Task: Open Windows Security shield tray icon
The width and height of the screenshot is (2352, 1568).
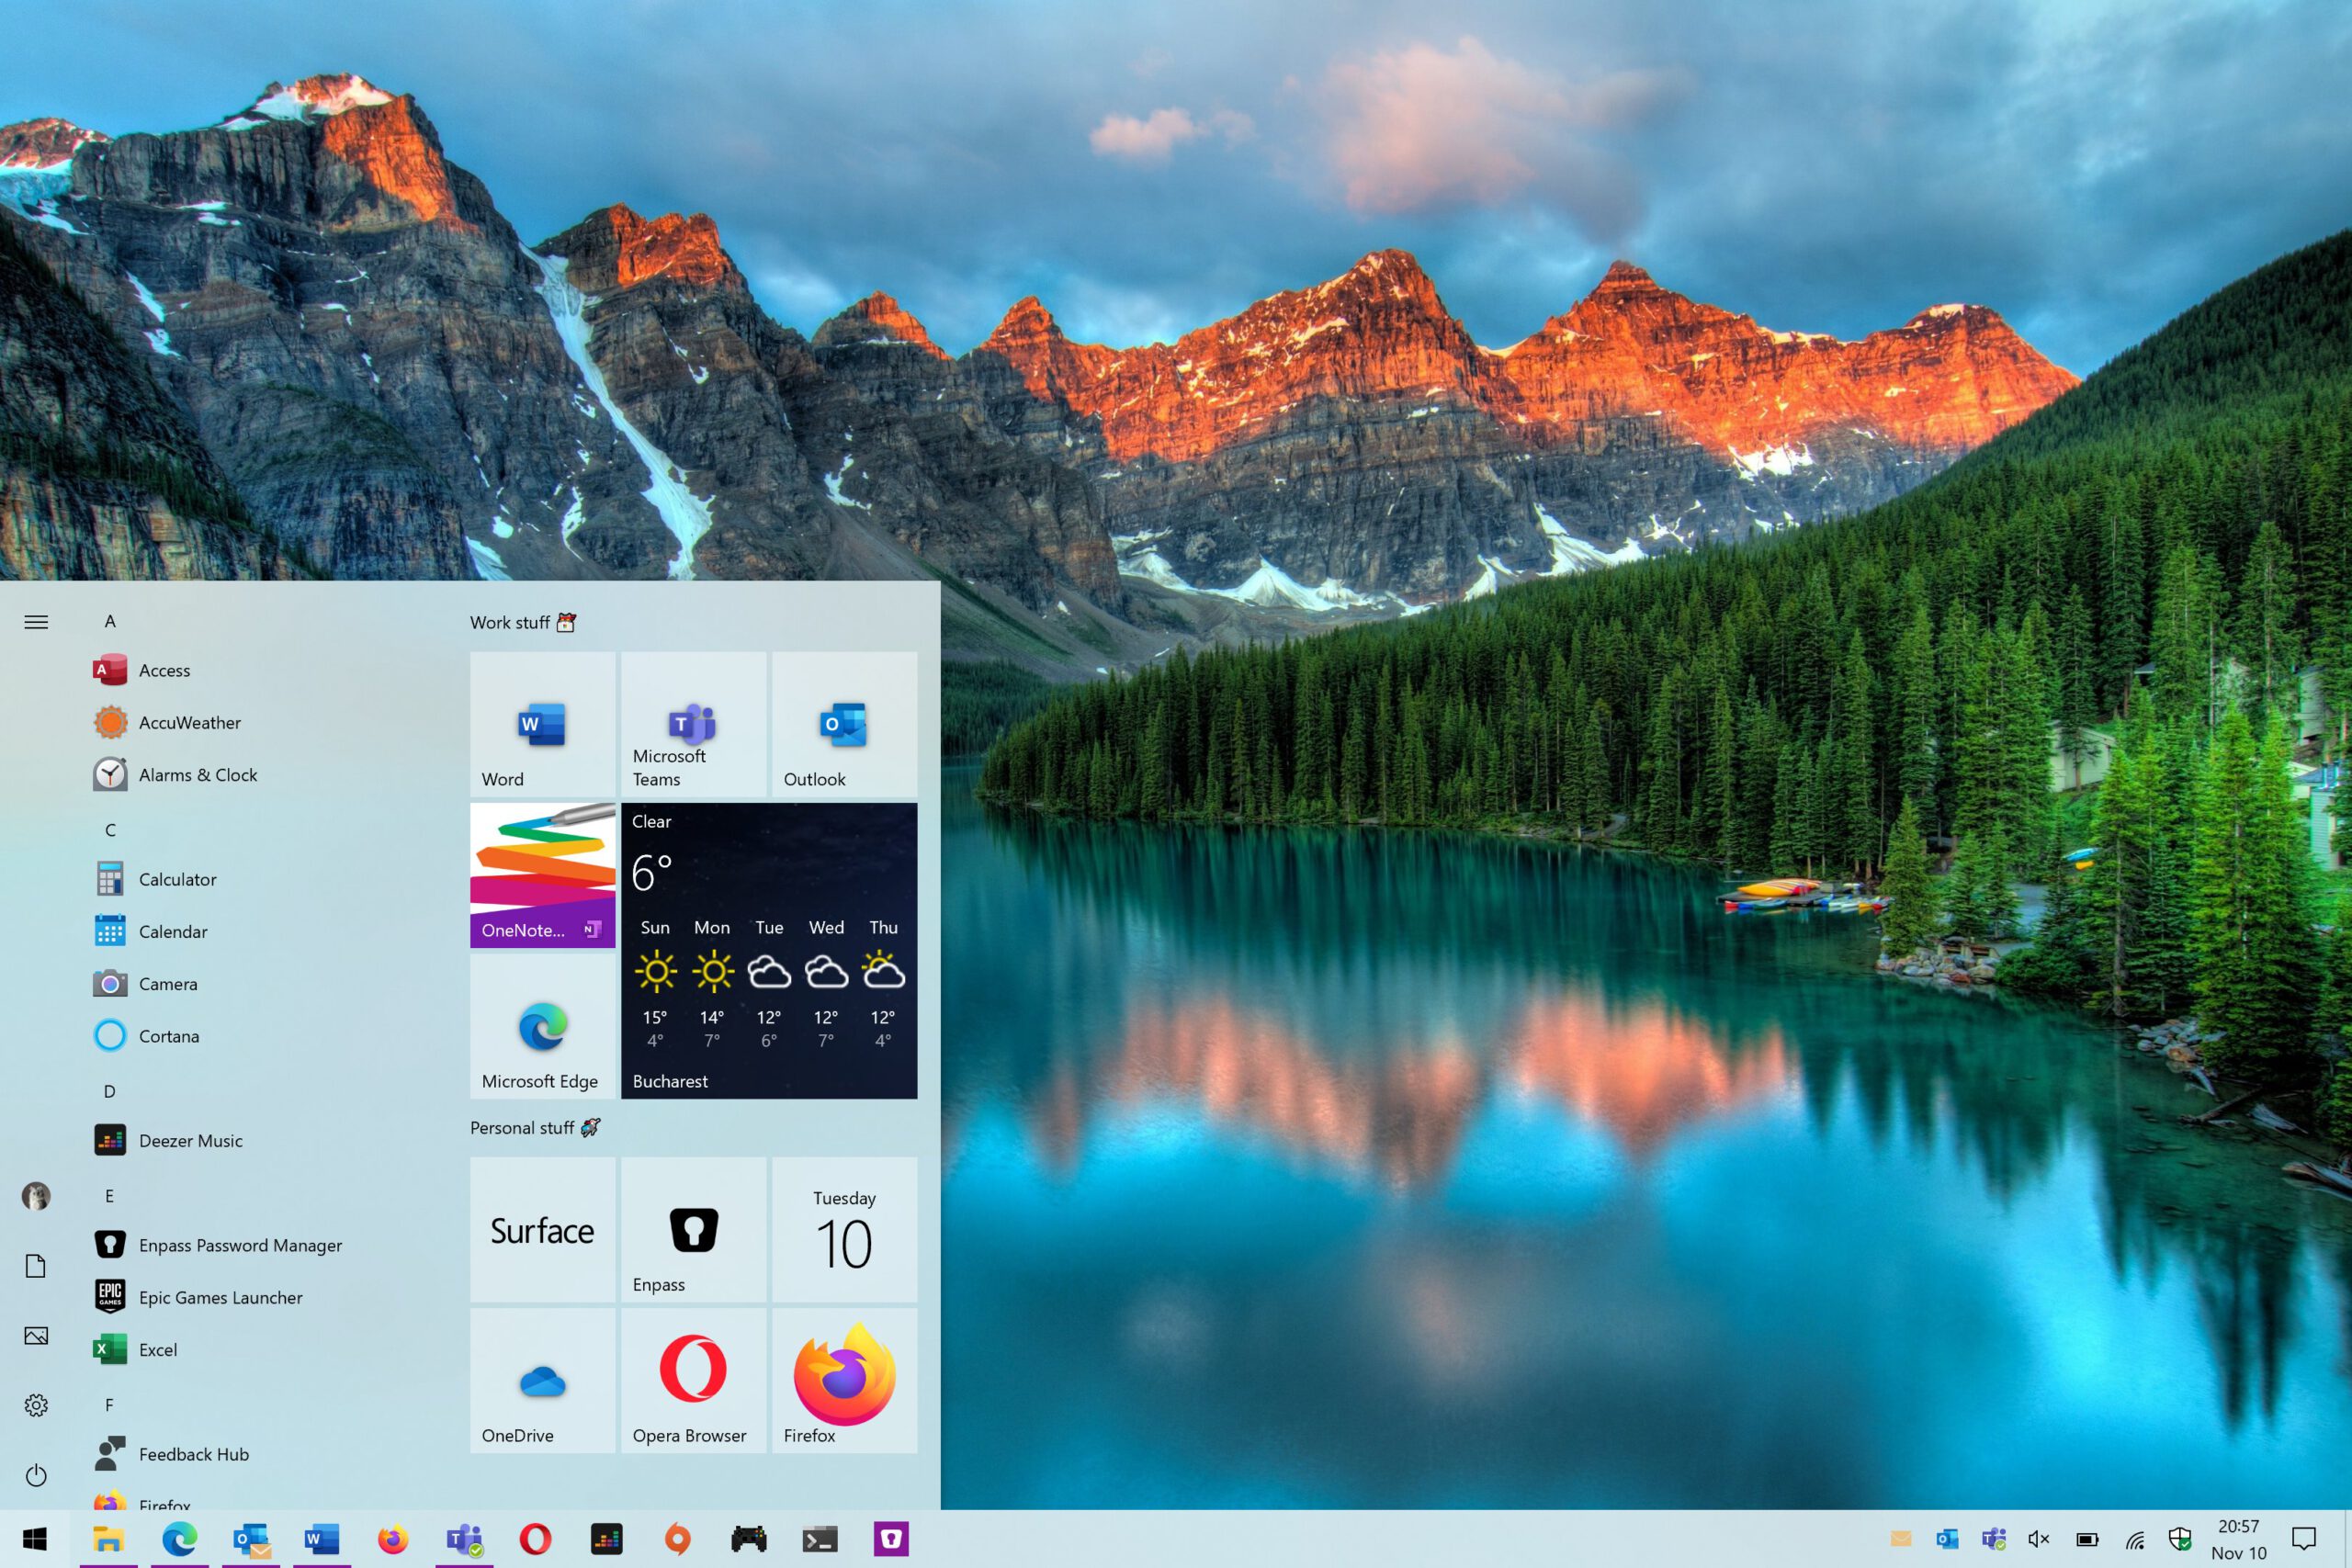Action: pyautogui.click(x=2180, y=1539)
